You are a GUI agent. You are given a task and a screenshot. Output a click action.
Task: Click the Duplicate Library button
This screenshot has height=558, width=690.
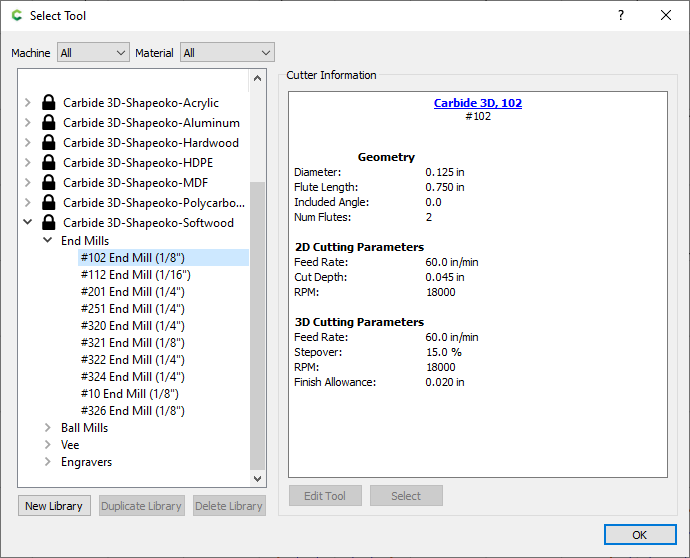coord(142,506)
